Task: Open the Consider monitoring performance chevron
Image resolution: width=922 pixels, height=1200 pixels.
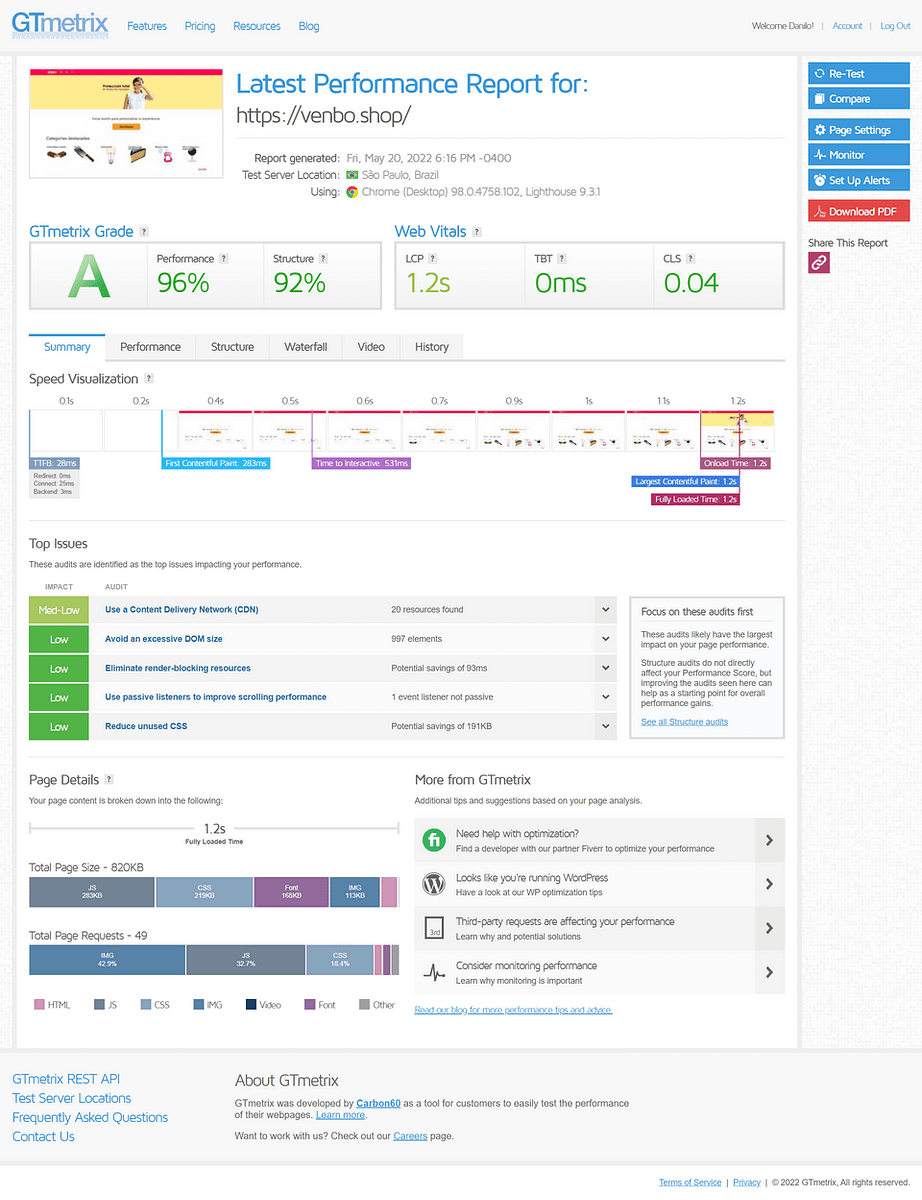Action: [769, 972]
